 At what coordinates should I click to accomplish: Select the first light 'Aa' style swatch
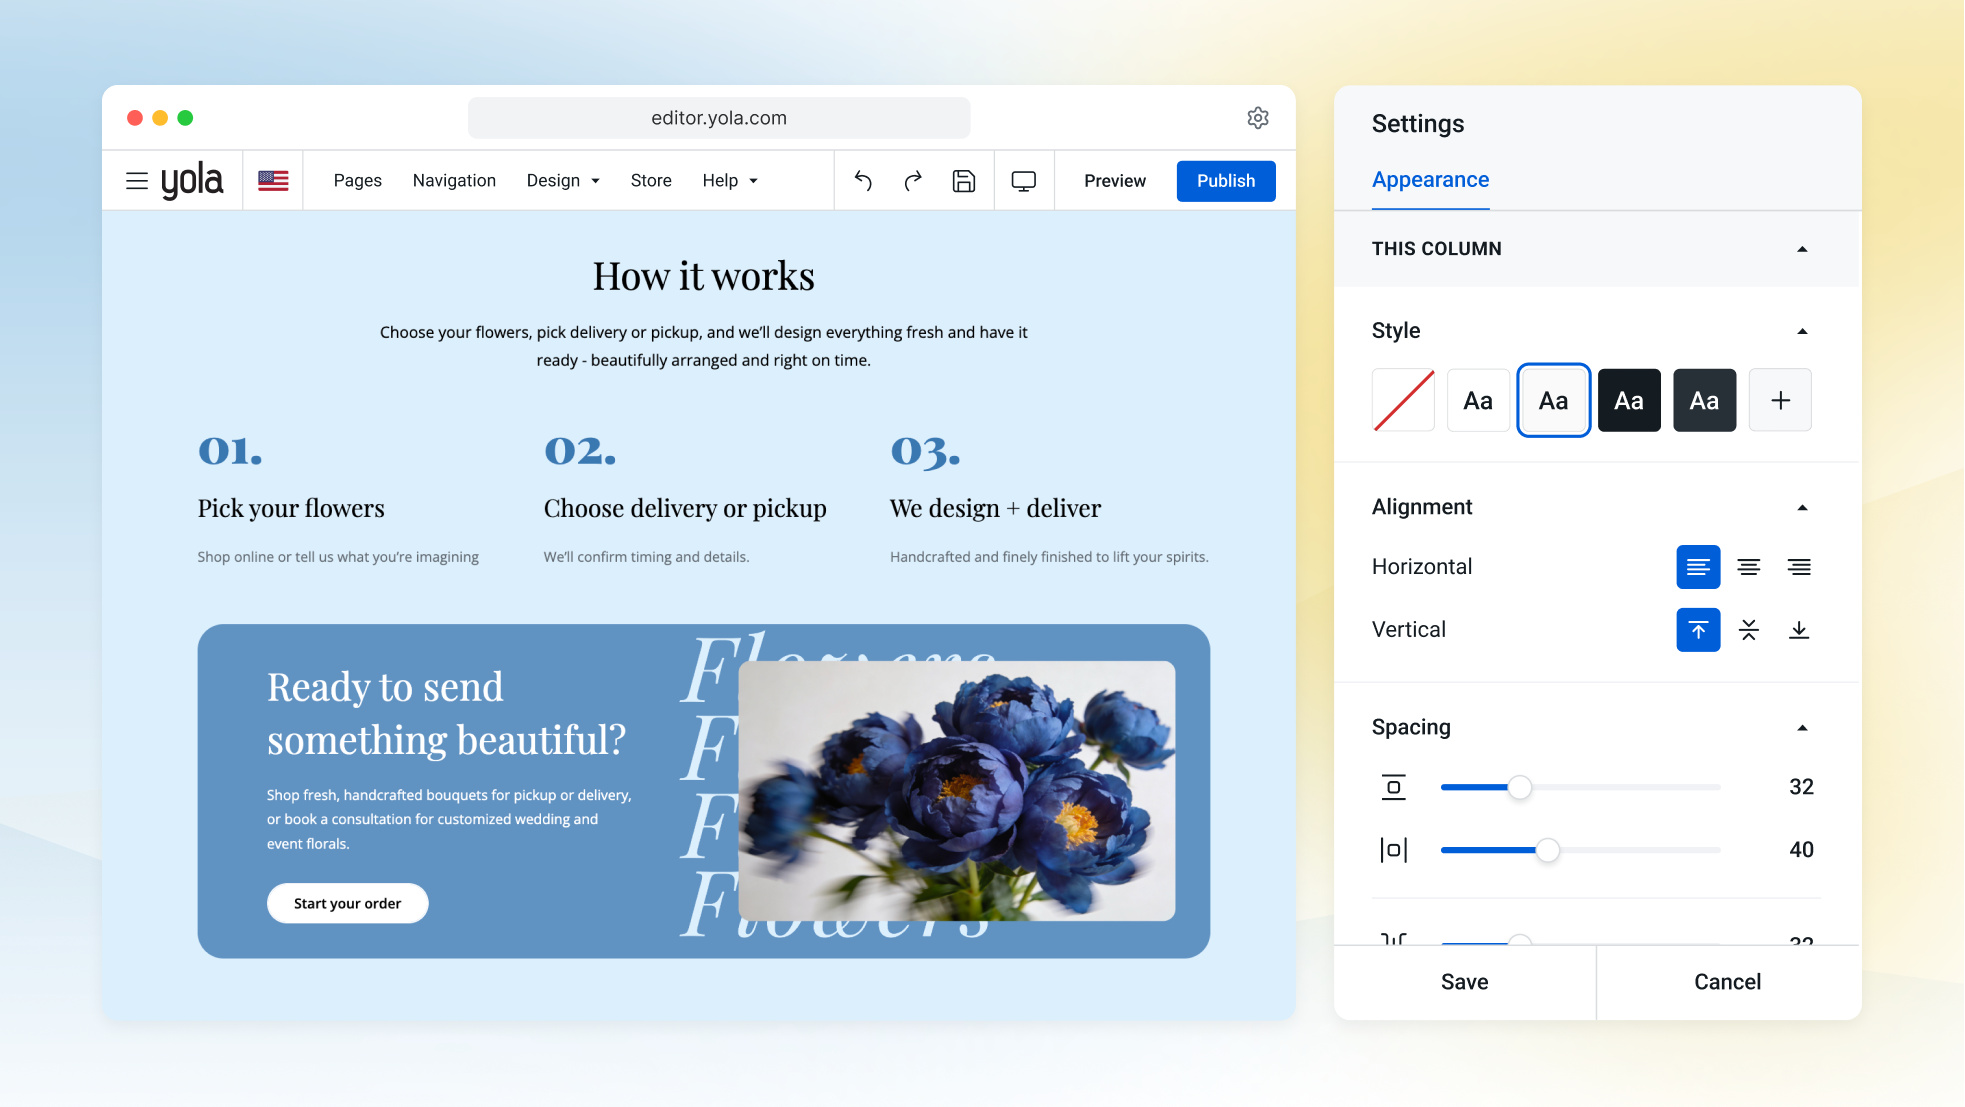point(1478,400)
